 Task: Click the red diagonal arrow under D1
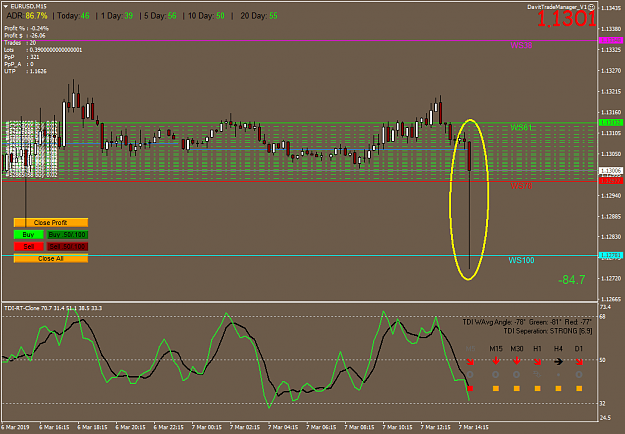pyautogui.click(x=579, y=361)
